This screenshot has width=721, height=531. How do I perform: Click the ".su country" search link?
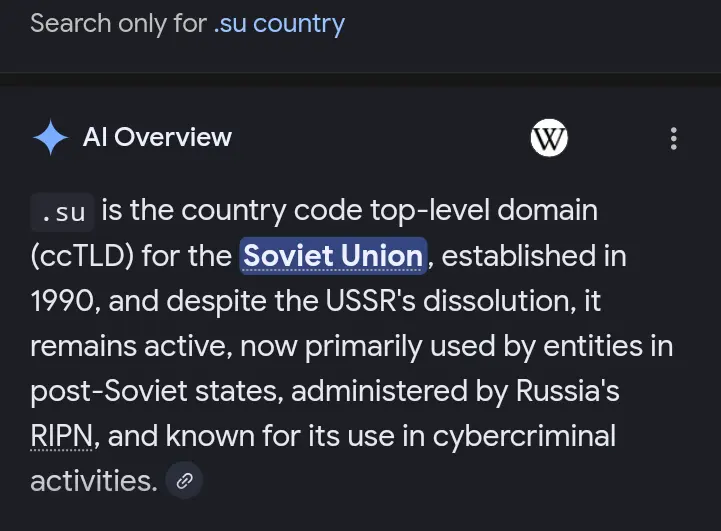[x=279, y=23]
